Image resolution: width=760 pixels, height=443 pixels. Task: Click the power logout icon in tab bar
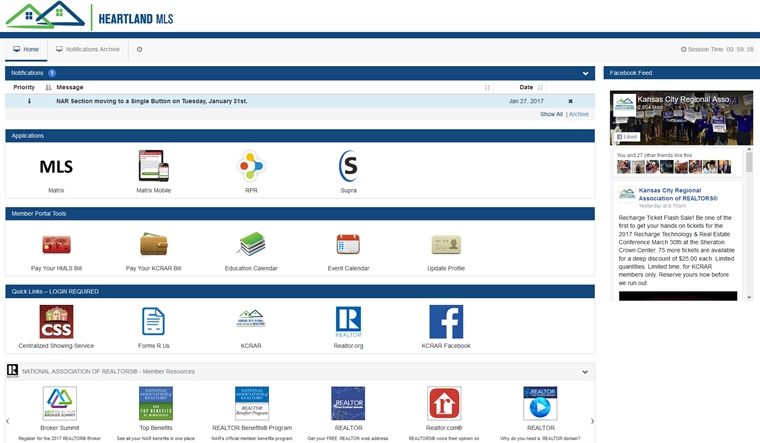point(140,49)
